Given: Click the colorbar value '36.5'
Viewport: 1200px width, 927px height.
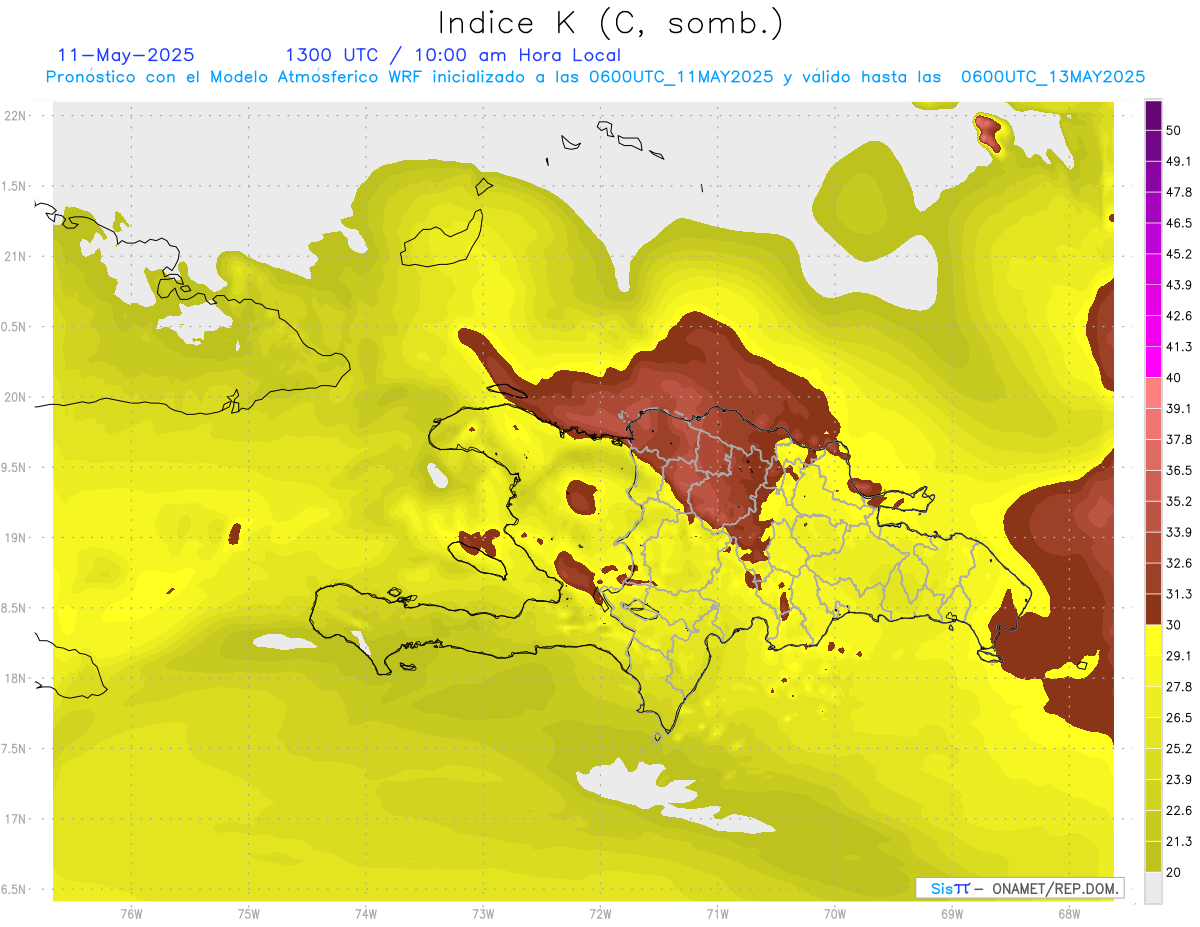Looking at the screenshot, I should click(x=1179, y=470).
